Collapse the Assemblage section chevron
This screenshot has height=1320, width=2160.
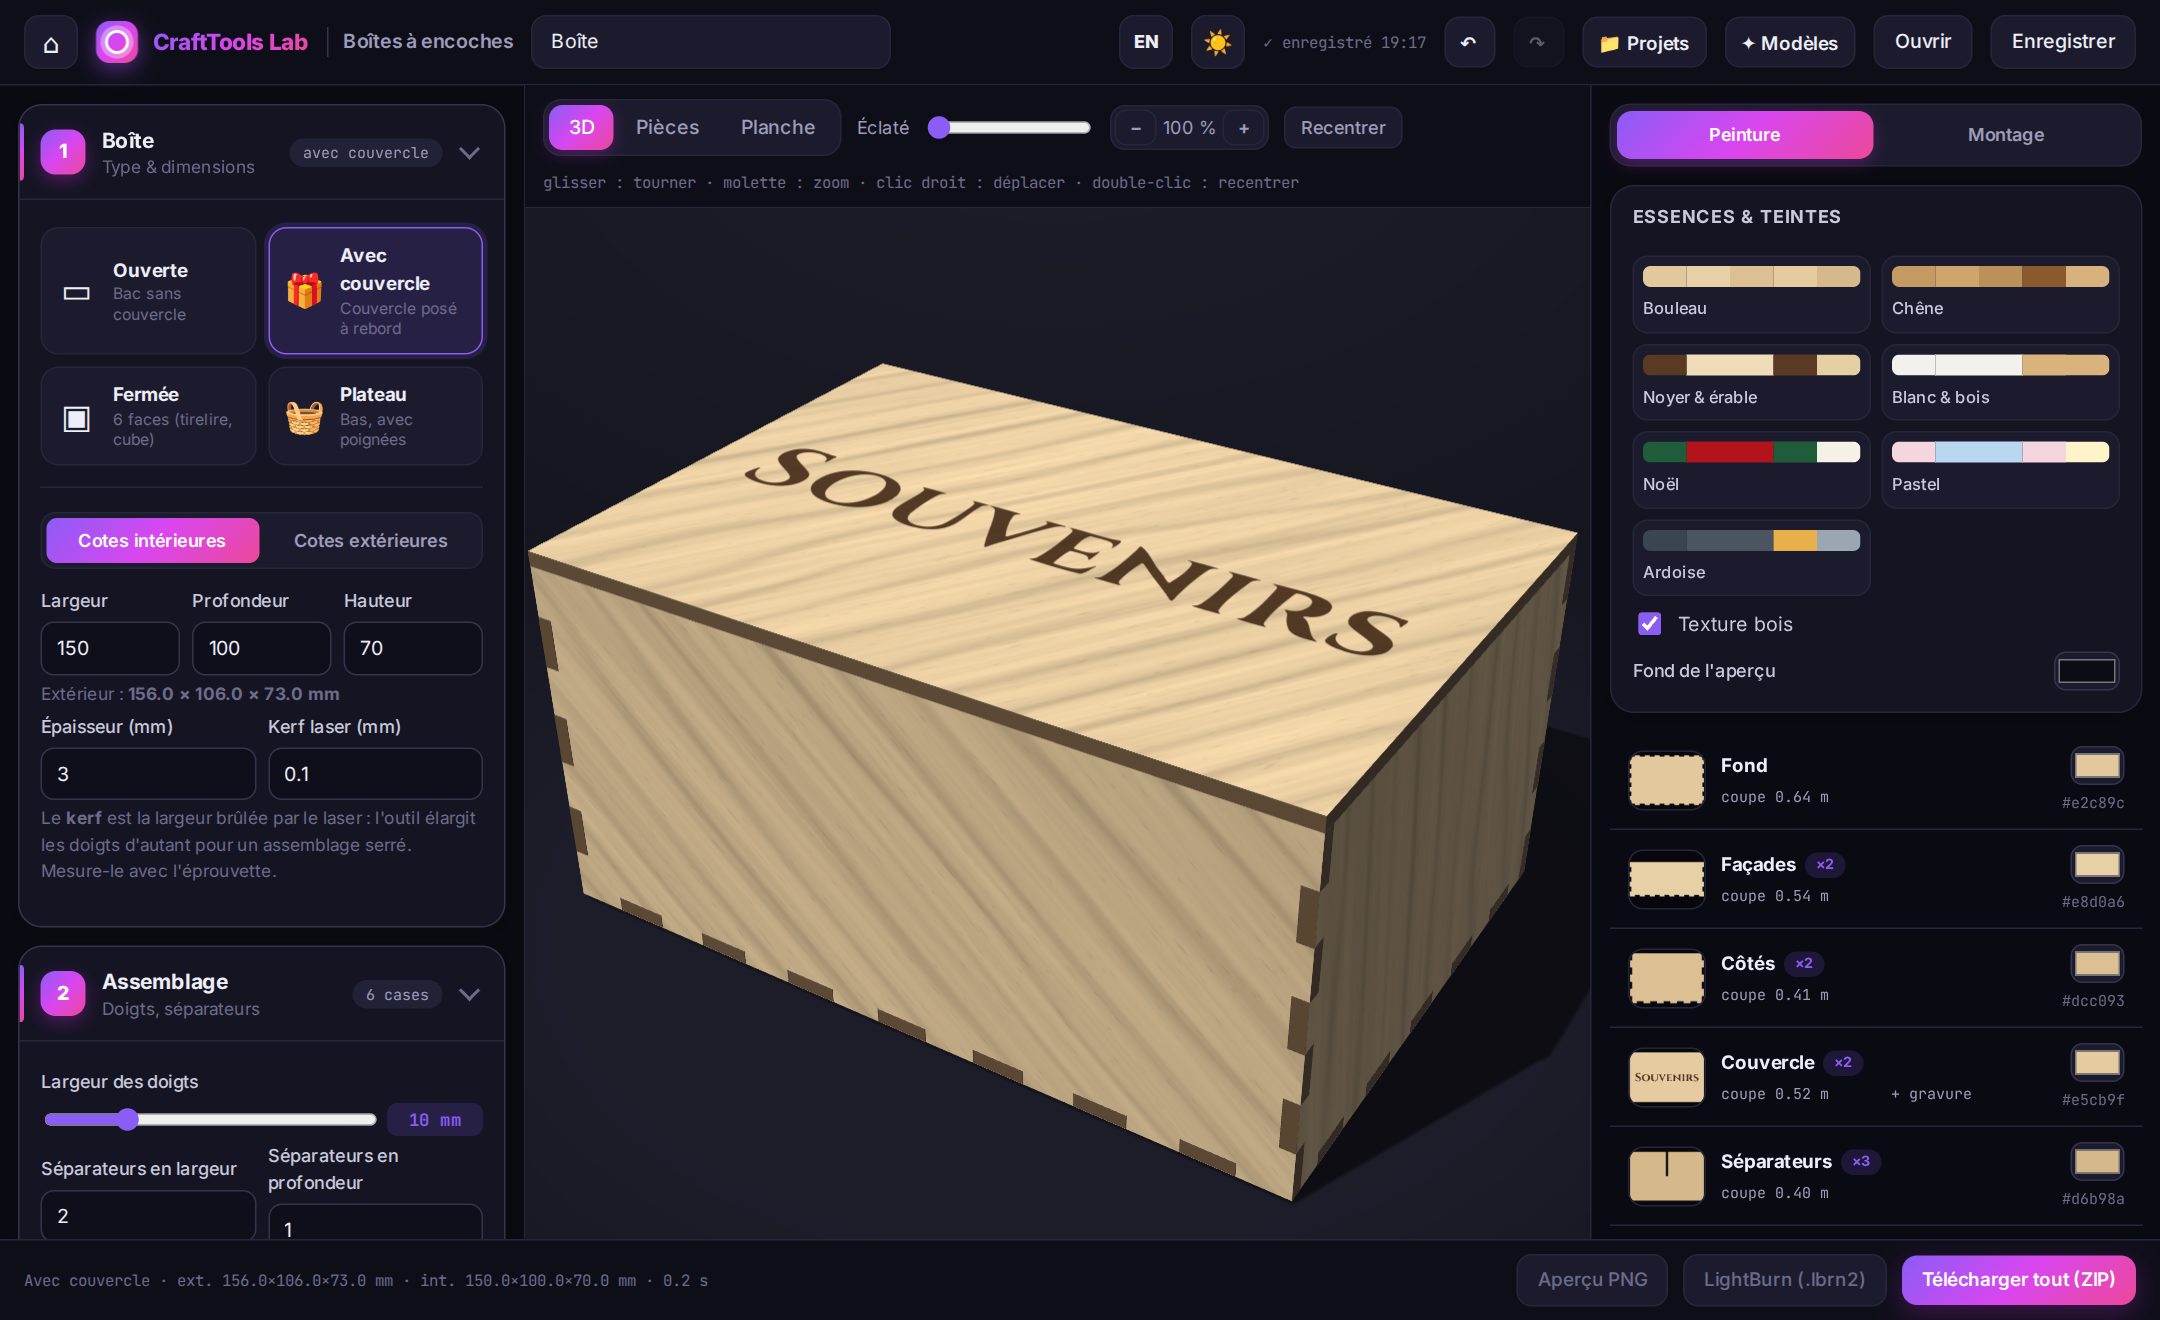[x=469, y=994]
